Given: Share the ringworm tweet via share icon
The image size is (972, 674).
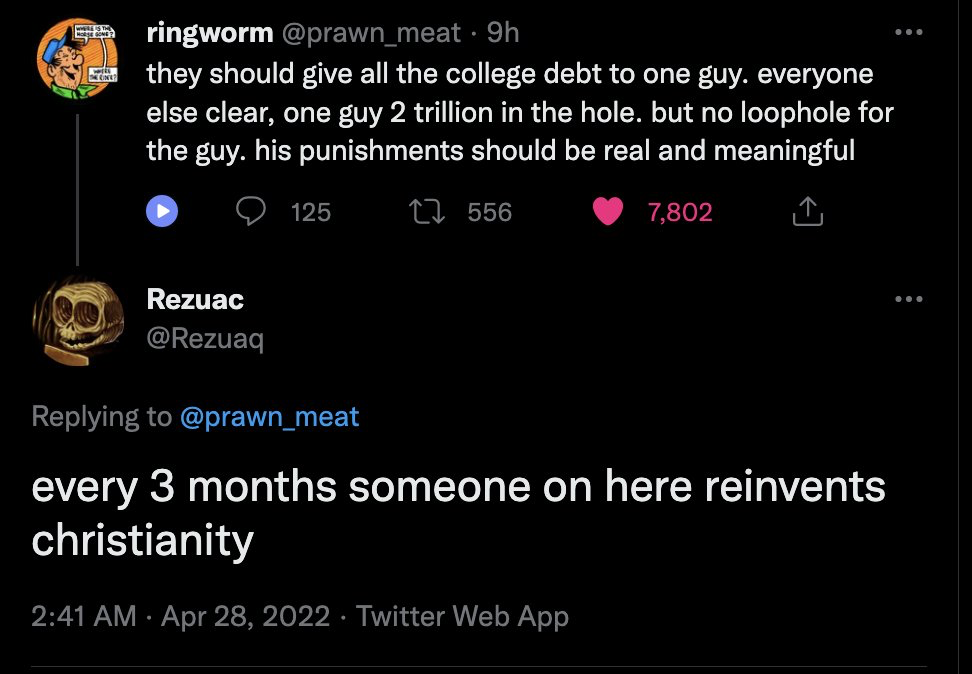Looking at the screenshot, I should tap(807, 212).
